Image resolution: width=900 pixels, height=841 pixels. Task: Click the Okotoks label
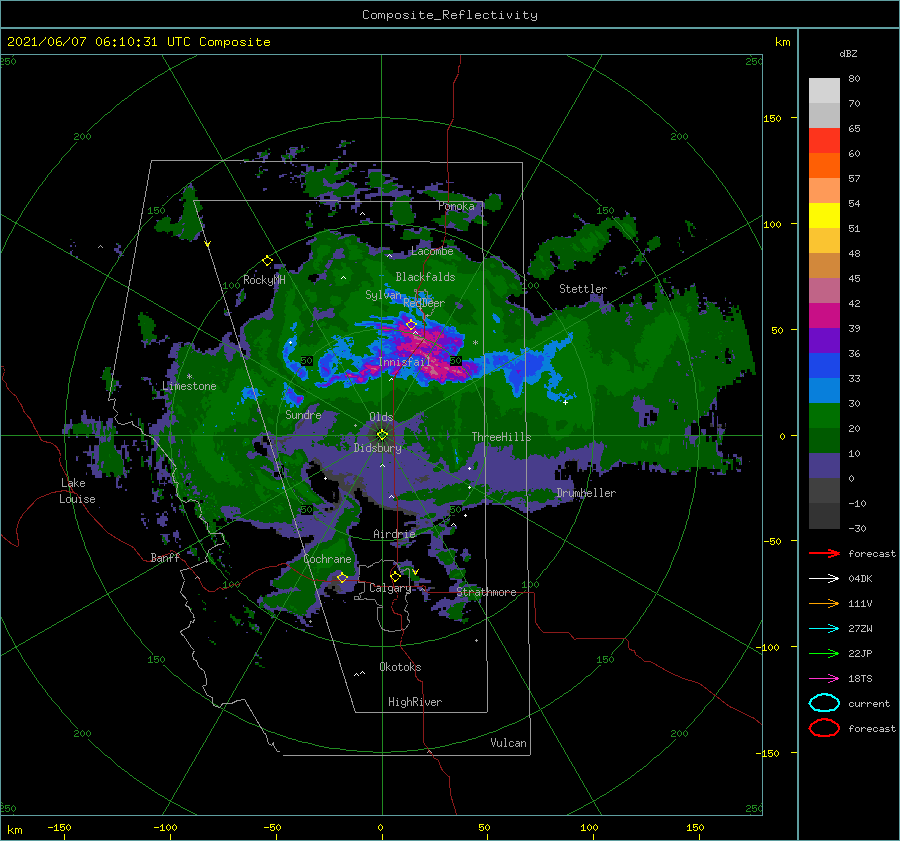[400, 667]
